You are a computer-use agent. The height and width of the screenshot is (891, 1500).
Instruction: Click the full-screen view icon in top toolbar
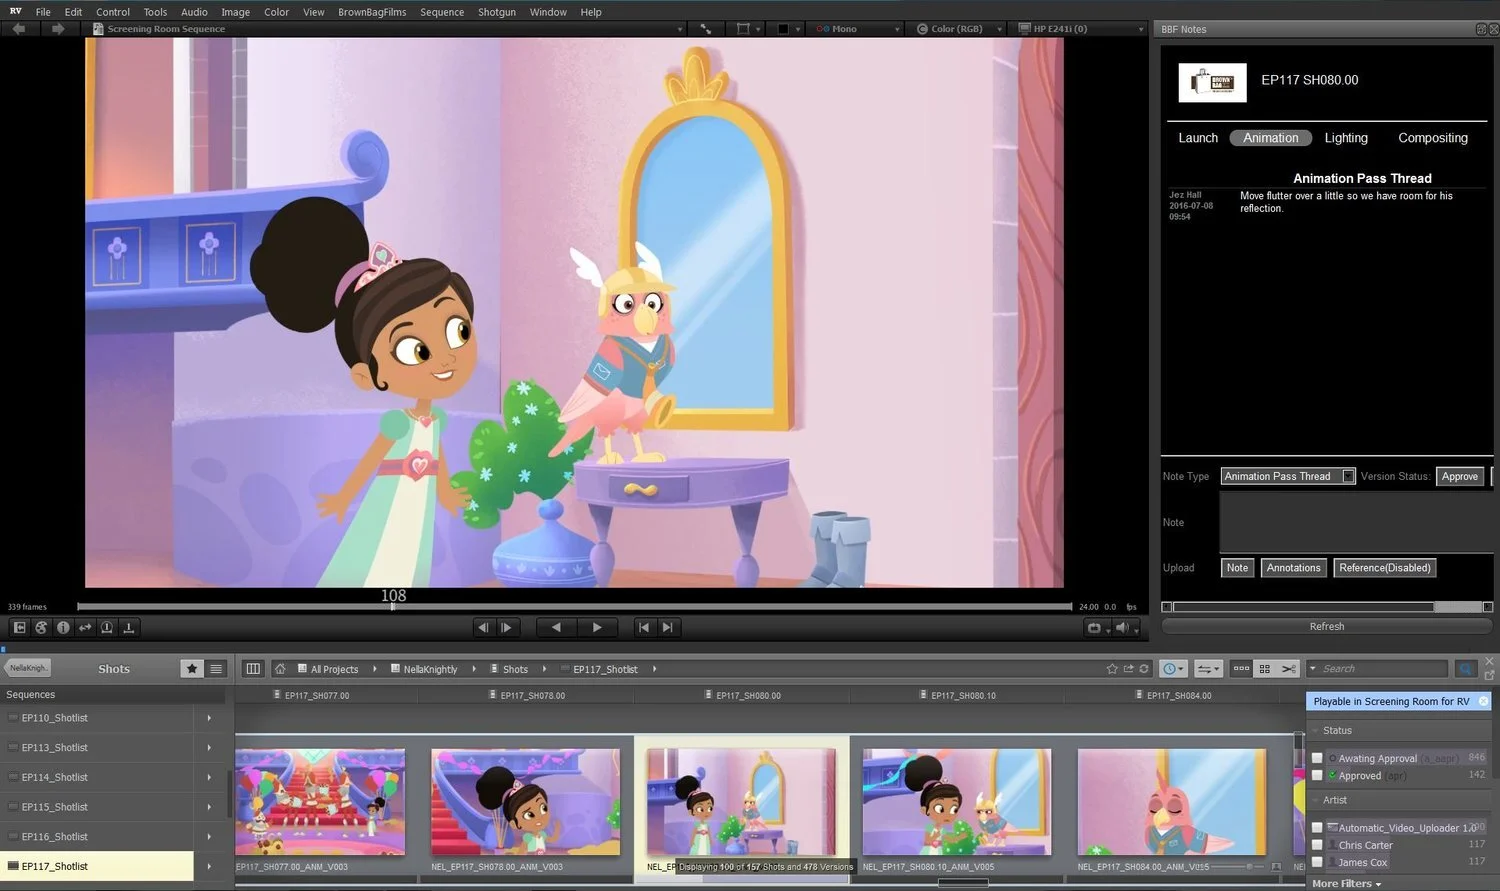(x=706, y=29)
